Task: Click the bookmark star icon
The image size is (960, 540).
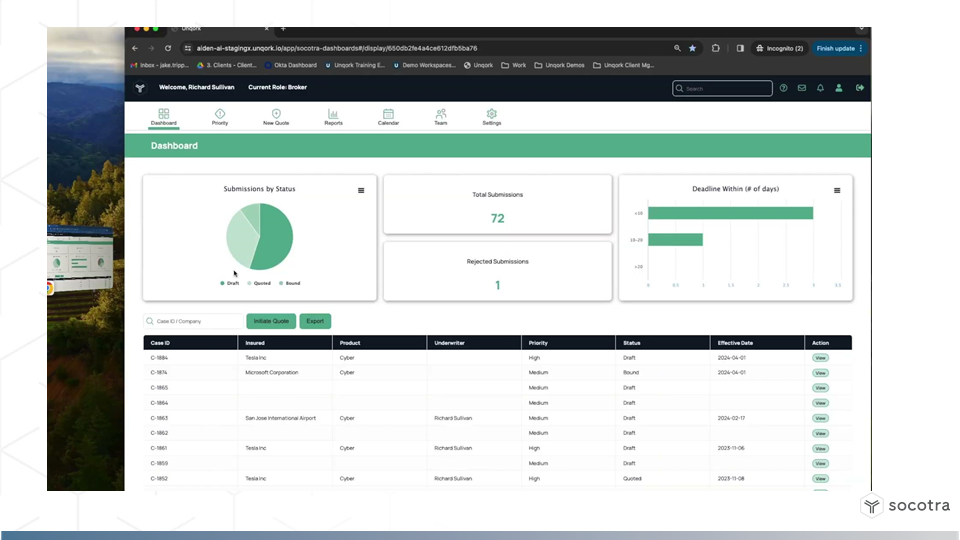Action: pyautogui.click(x=692, y=48)
